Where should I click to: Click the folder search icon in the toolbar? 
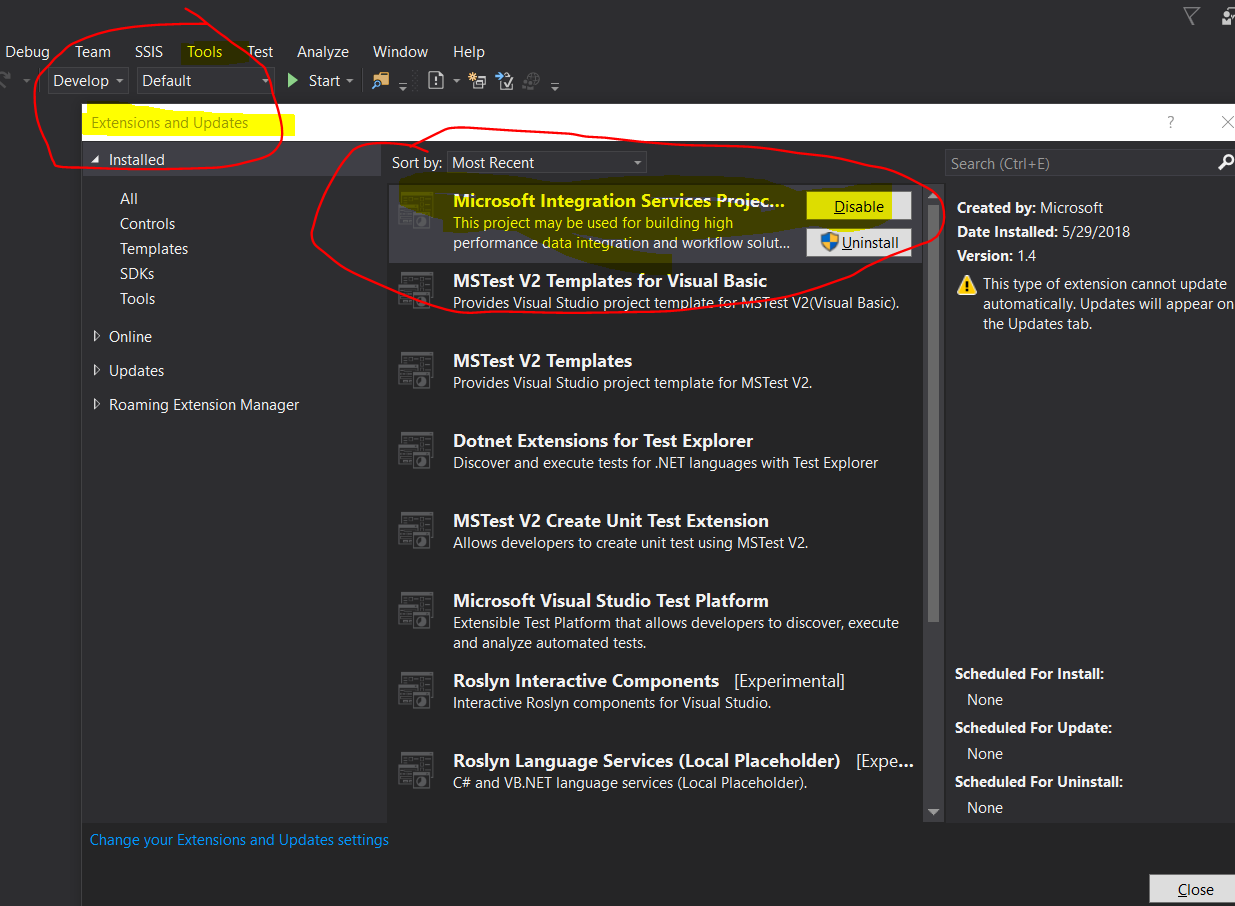click(380, 81)
